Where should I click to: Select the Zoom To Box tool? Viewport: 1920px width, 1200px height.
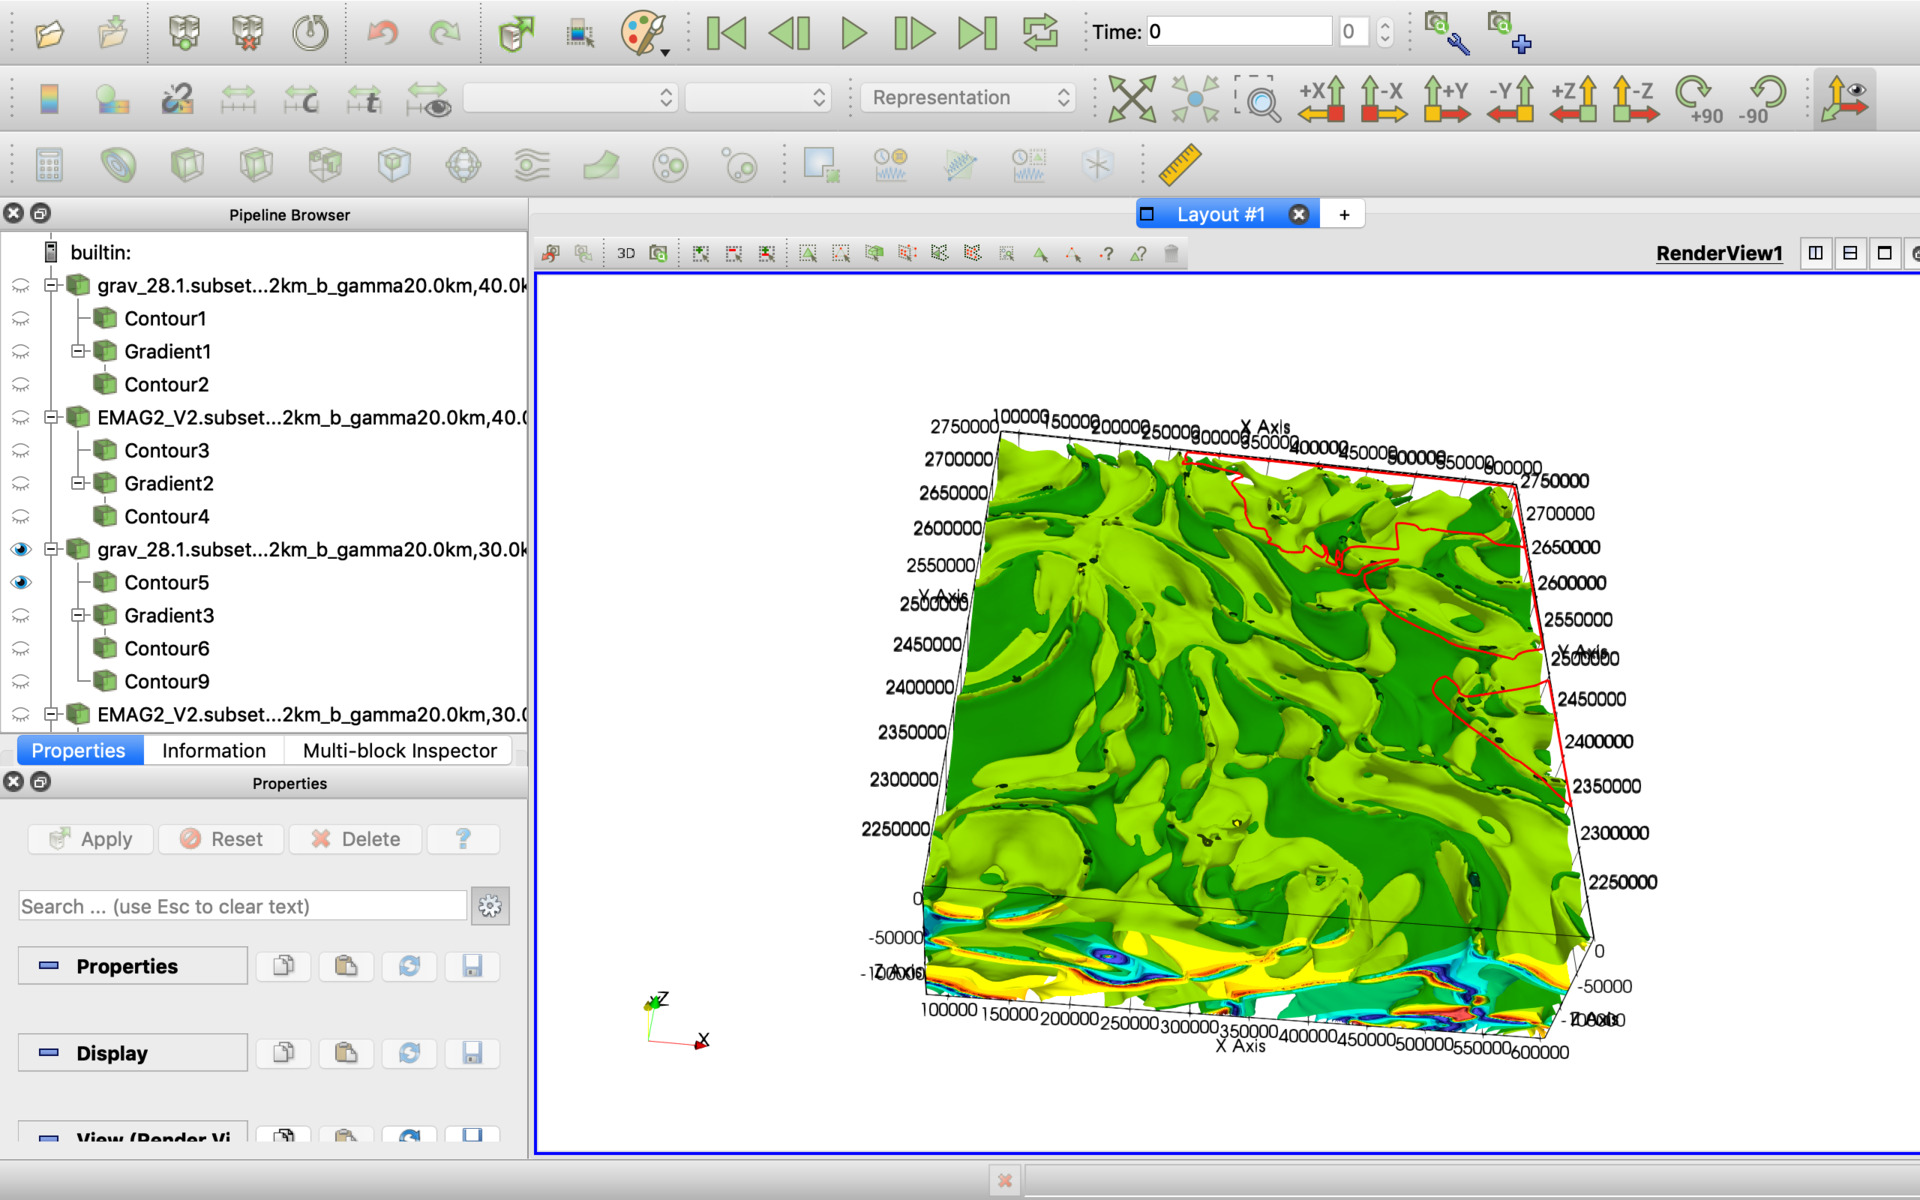[x=1259, y=98]
